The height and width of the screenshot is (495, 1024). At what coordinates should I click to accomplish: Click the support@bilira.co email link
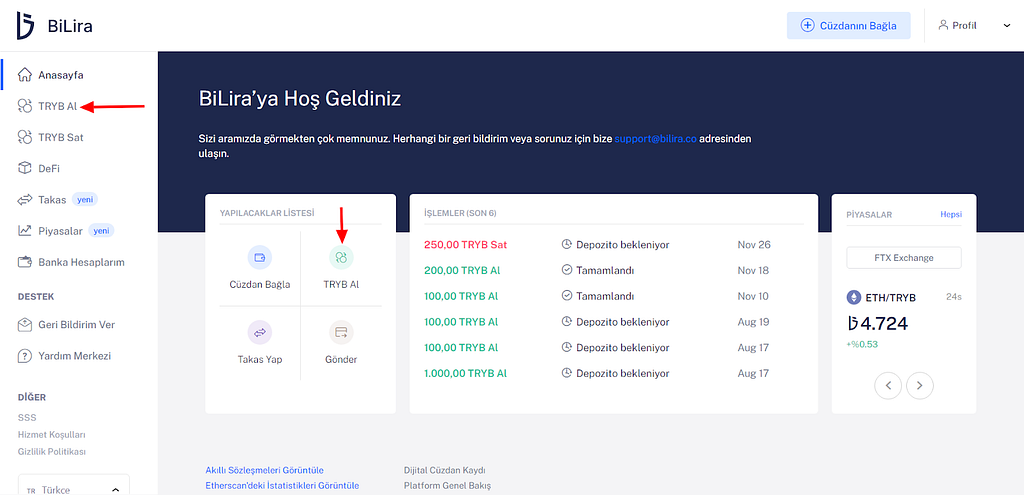[655, 139]
